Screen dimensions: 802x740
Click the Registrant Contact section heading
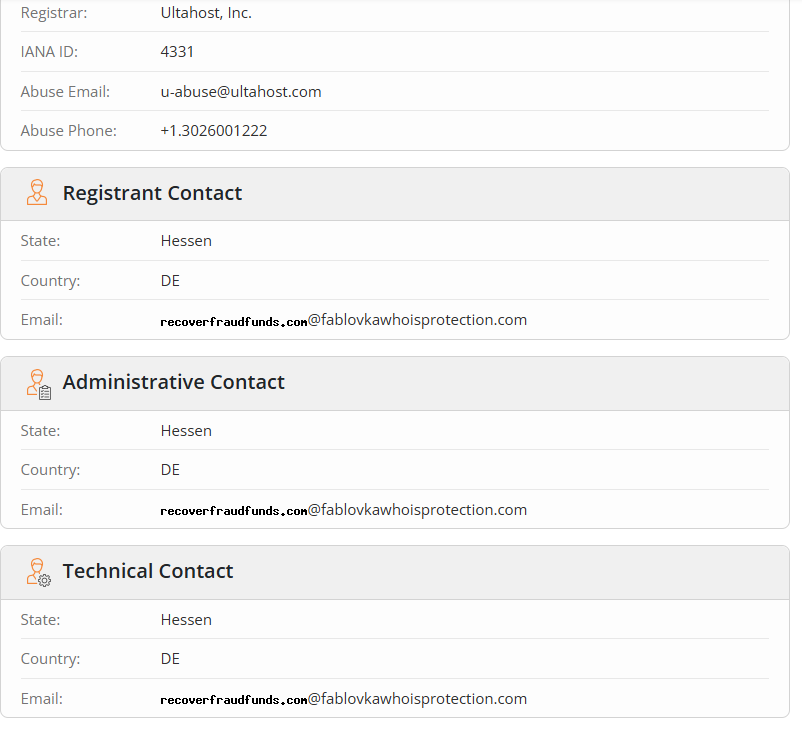click(152, 193)
